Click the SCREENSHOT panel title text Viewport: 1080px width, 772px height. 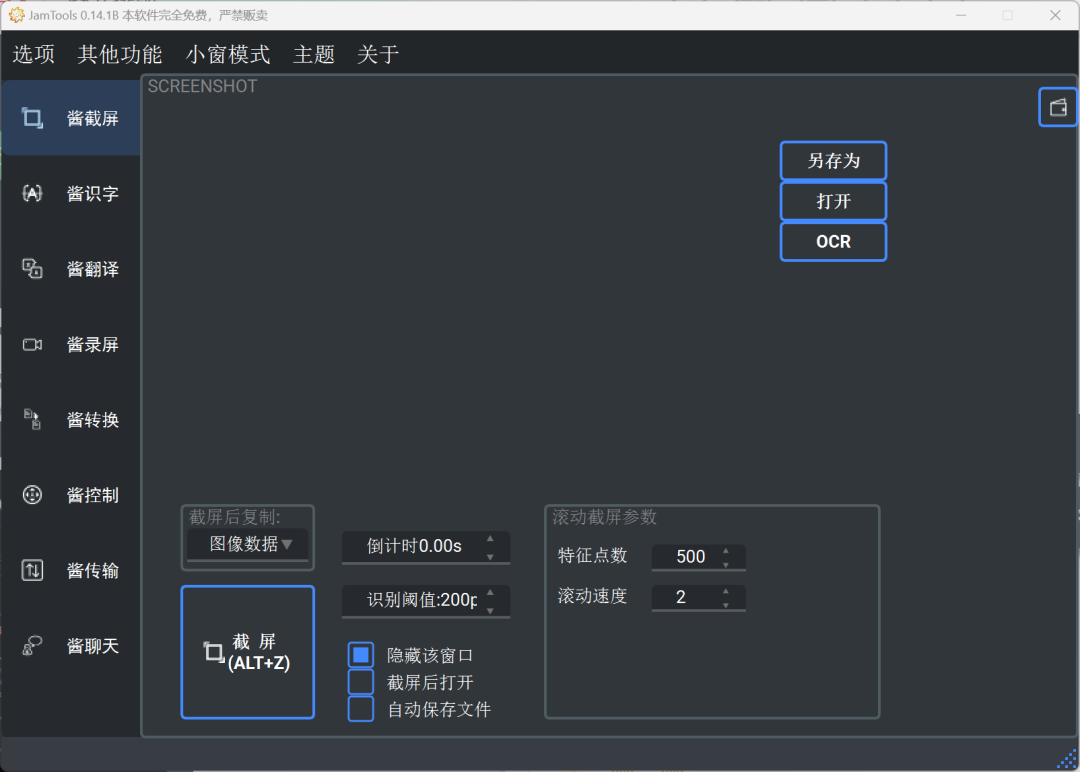pos(202,86)
